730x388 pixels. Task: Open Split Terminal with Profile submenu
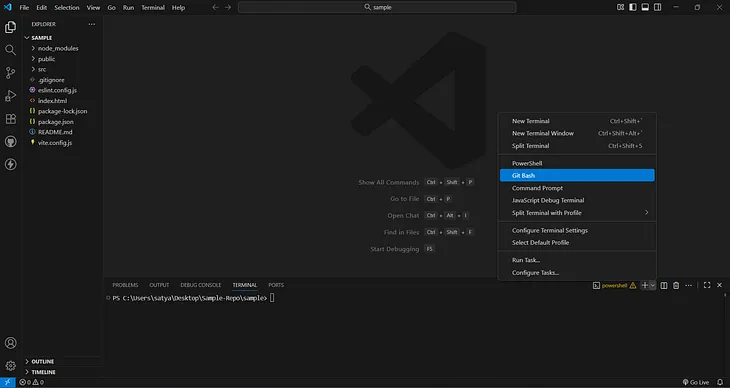[x=577, y=213]
